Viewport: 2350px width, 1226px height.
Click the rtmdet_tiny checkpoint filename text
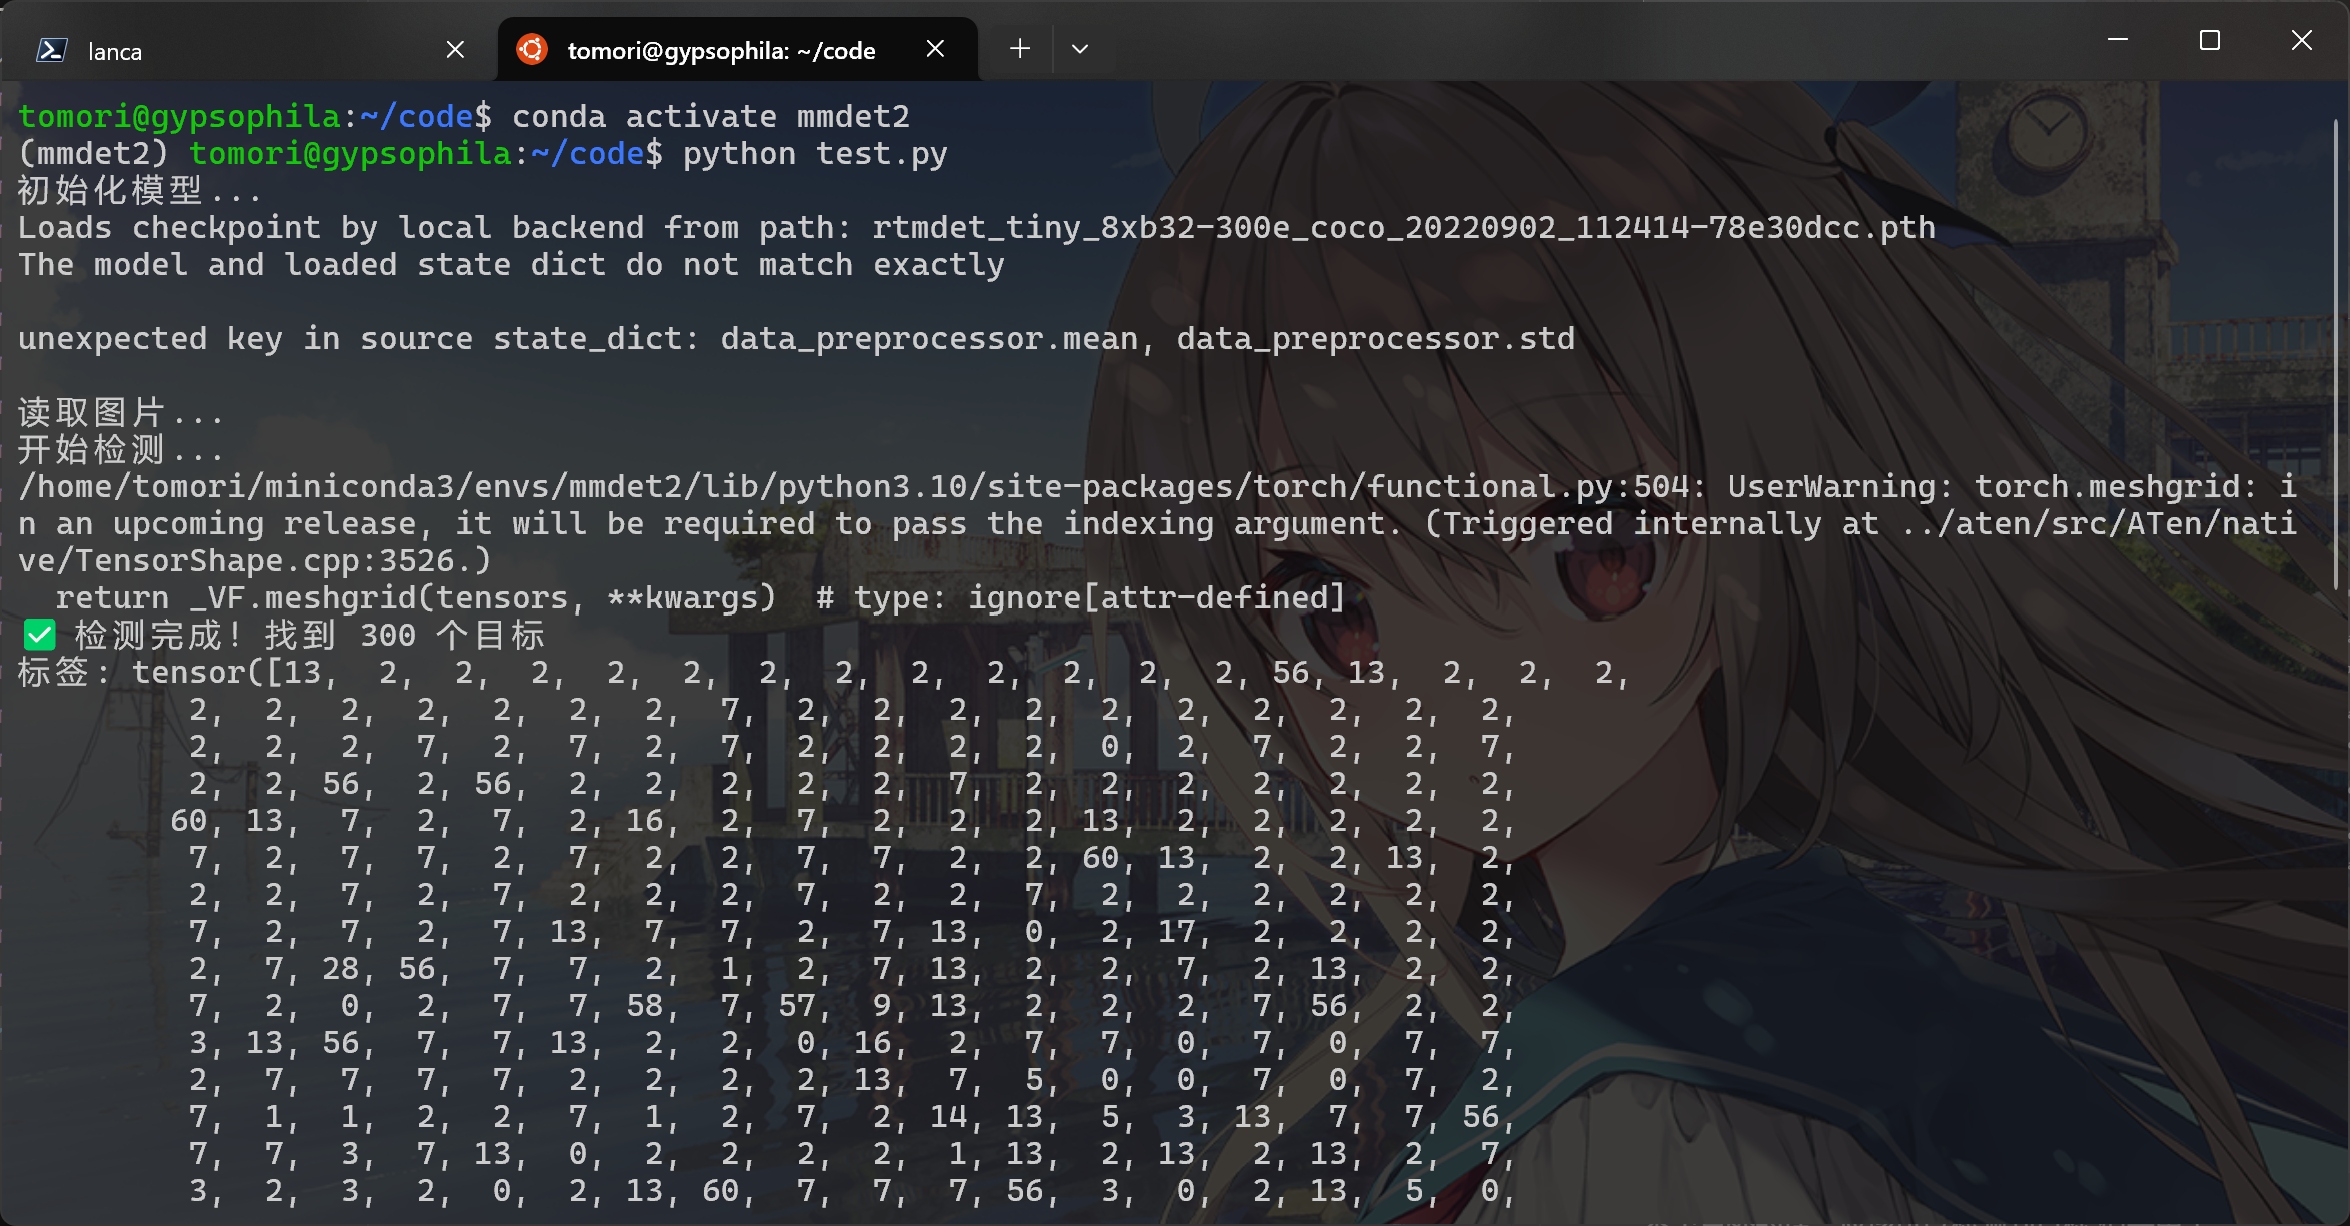click(x=1403, y=228)
